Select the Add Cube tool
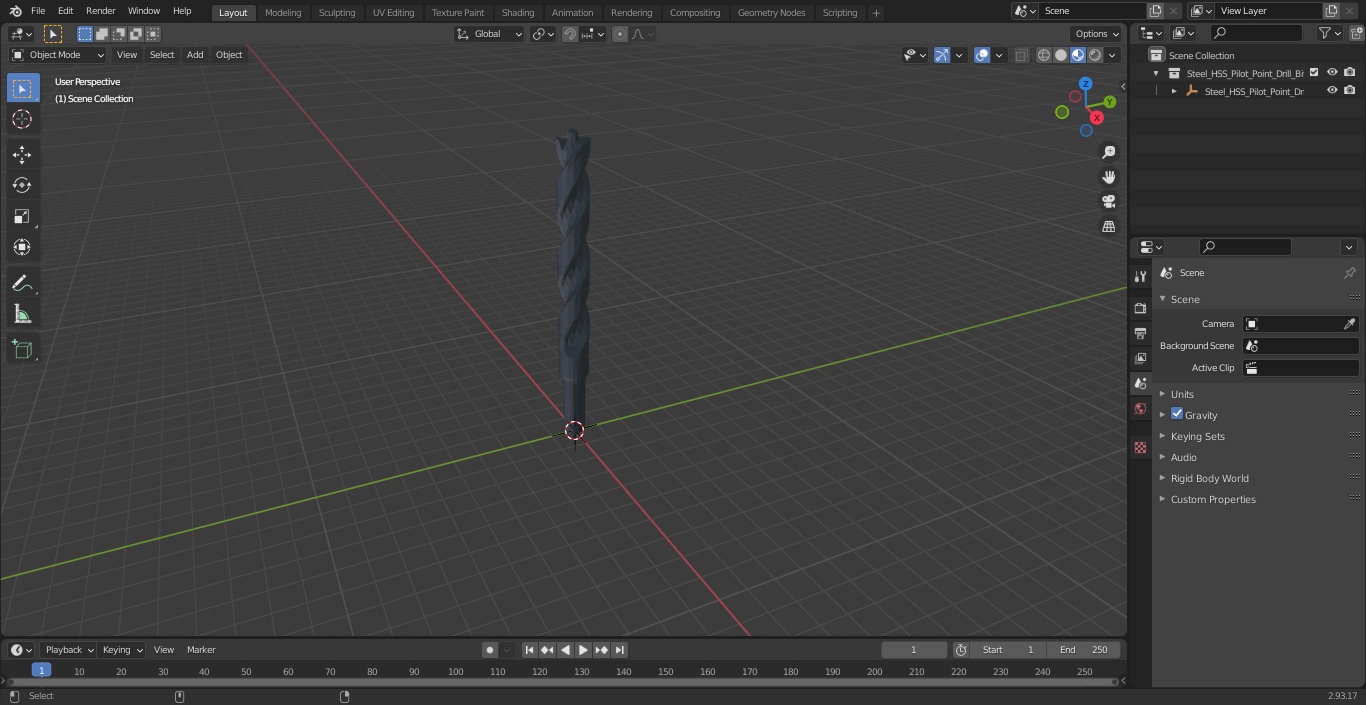1366x705 pixels. pos(22,350)
